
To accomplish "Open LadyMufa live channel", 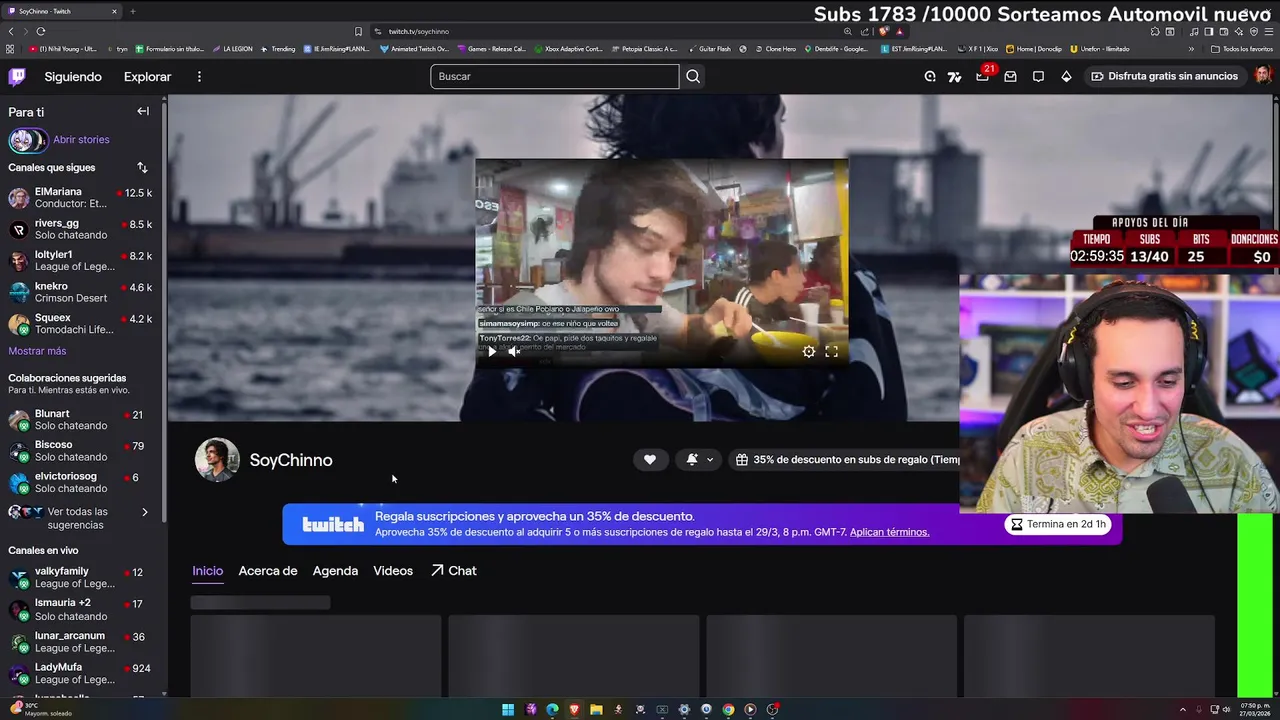I will [x=80, y=673].
